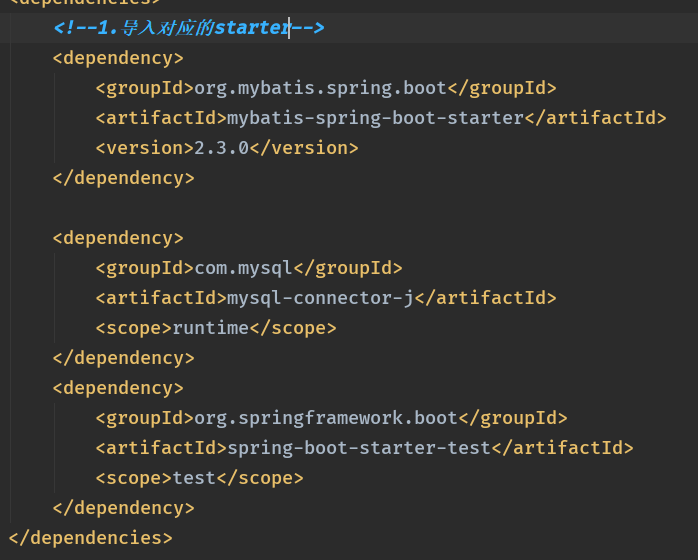Click the com.mysql groupId value
This screenshot has width=698, height=560.
[x=243, y=268]
